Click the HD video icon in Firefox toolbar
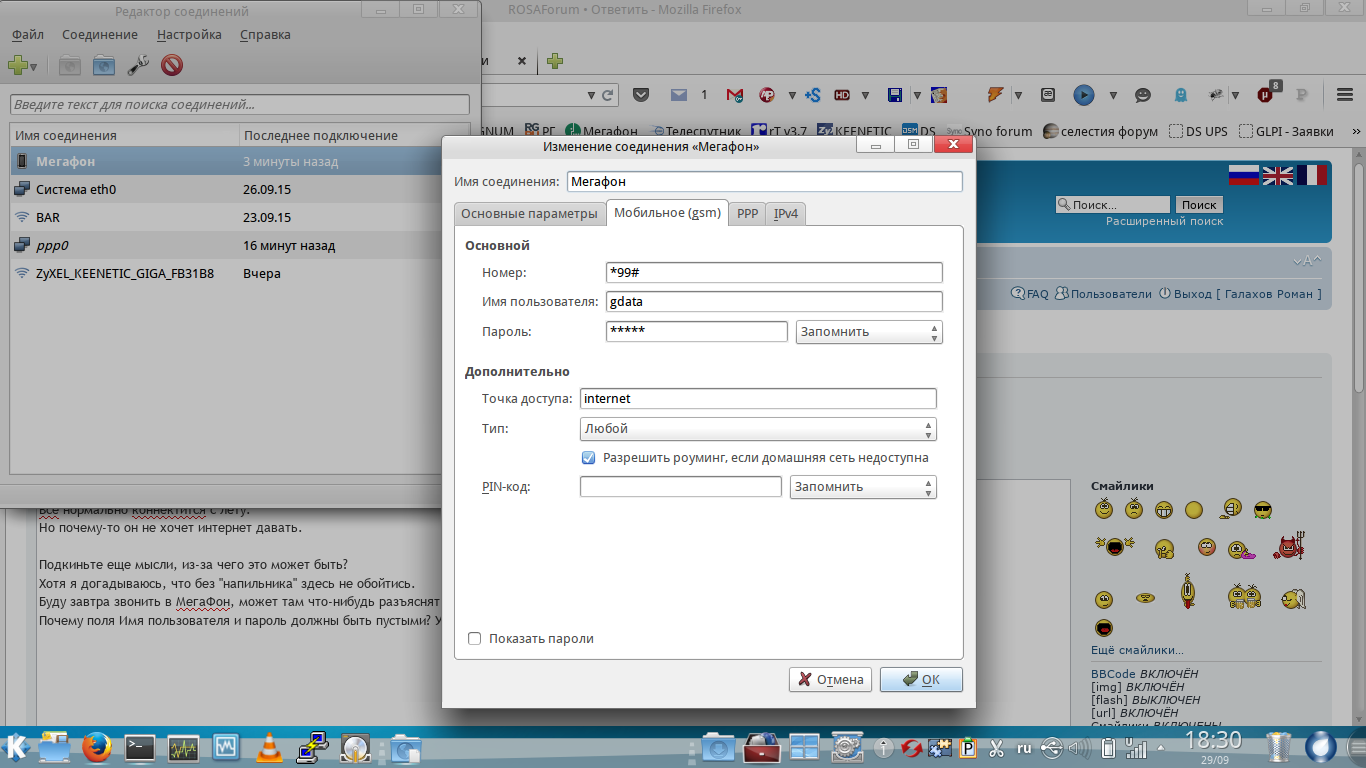This screenshot has height=768, width=1366. pos(842,95)
